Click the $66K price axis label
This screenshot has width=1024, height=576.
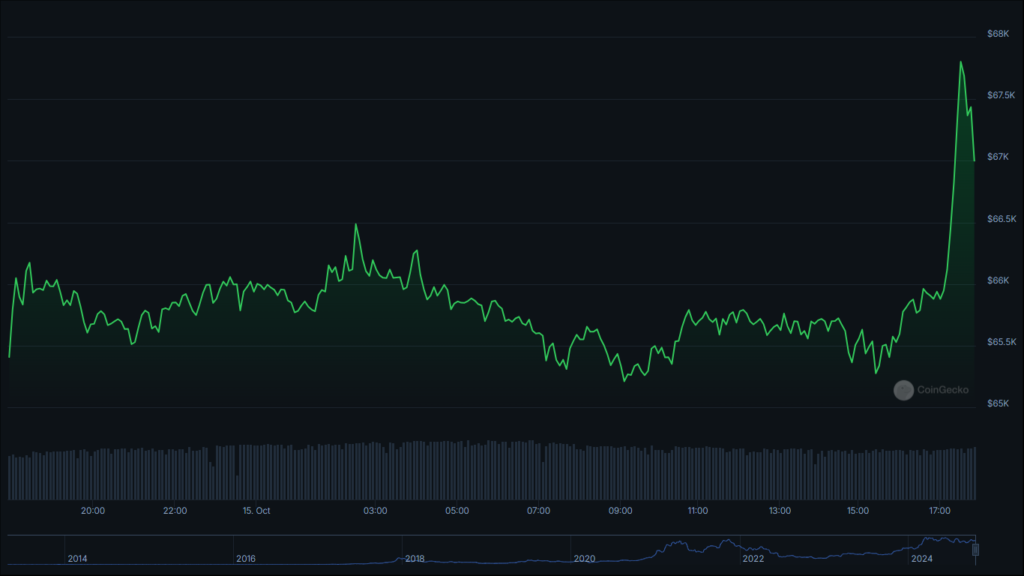tap(998, 280)
